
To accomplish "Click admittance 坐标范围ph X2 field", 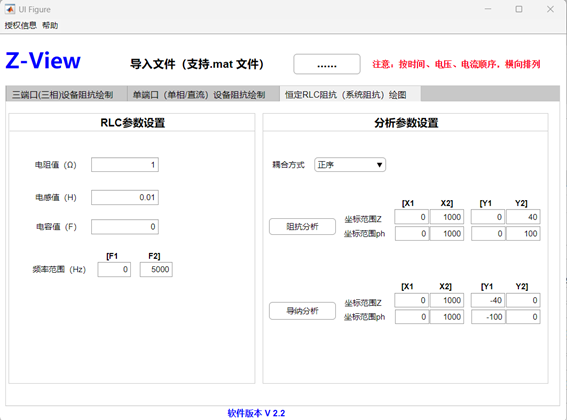I will point(447,317).
